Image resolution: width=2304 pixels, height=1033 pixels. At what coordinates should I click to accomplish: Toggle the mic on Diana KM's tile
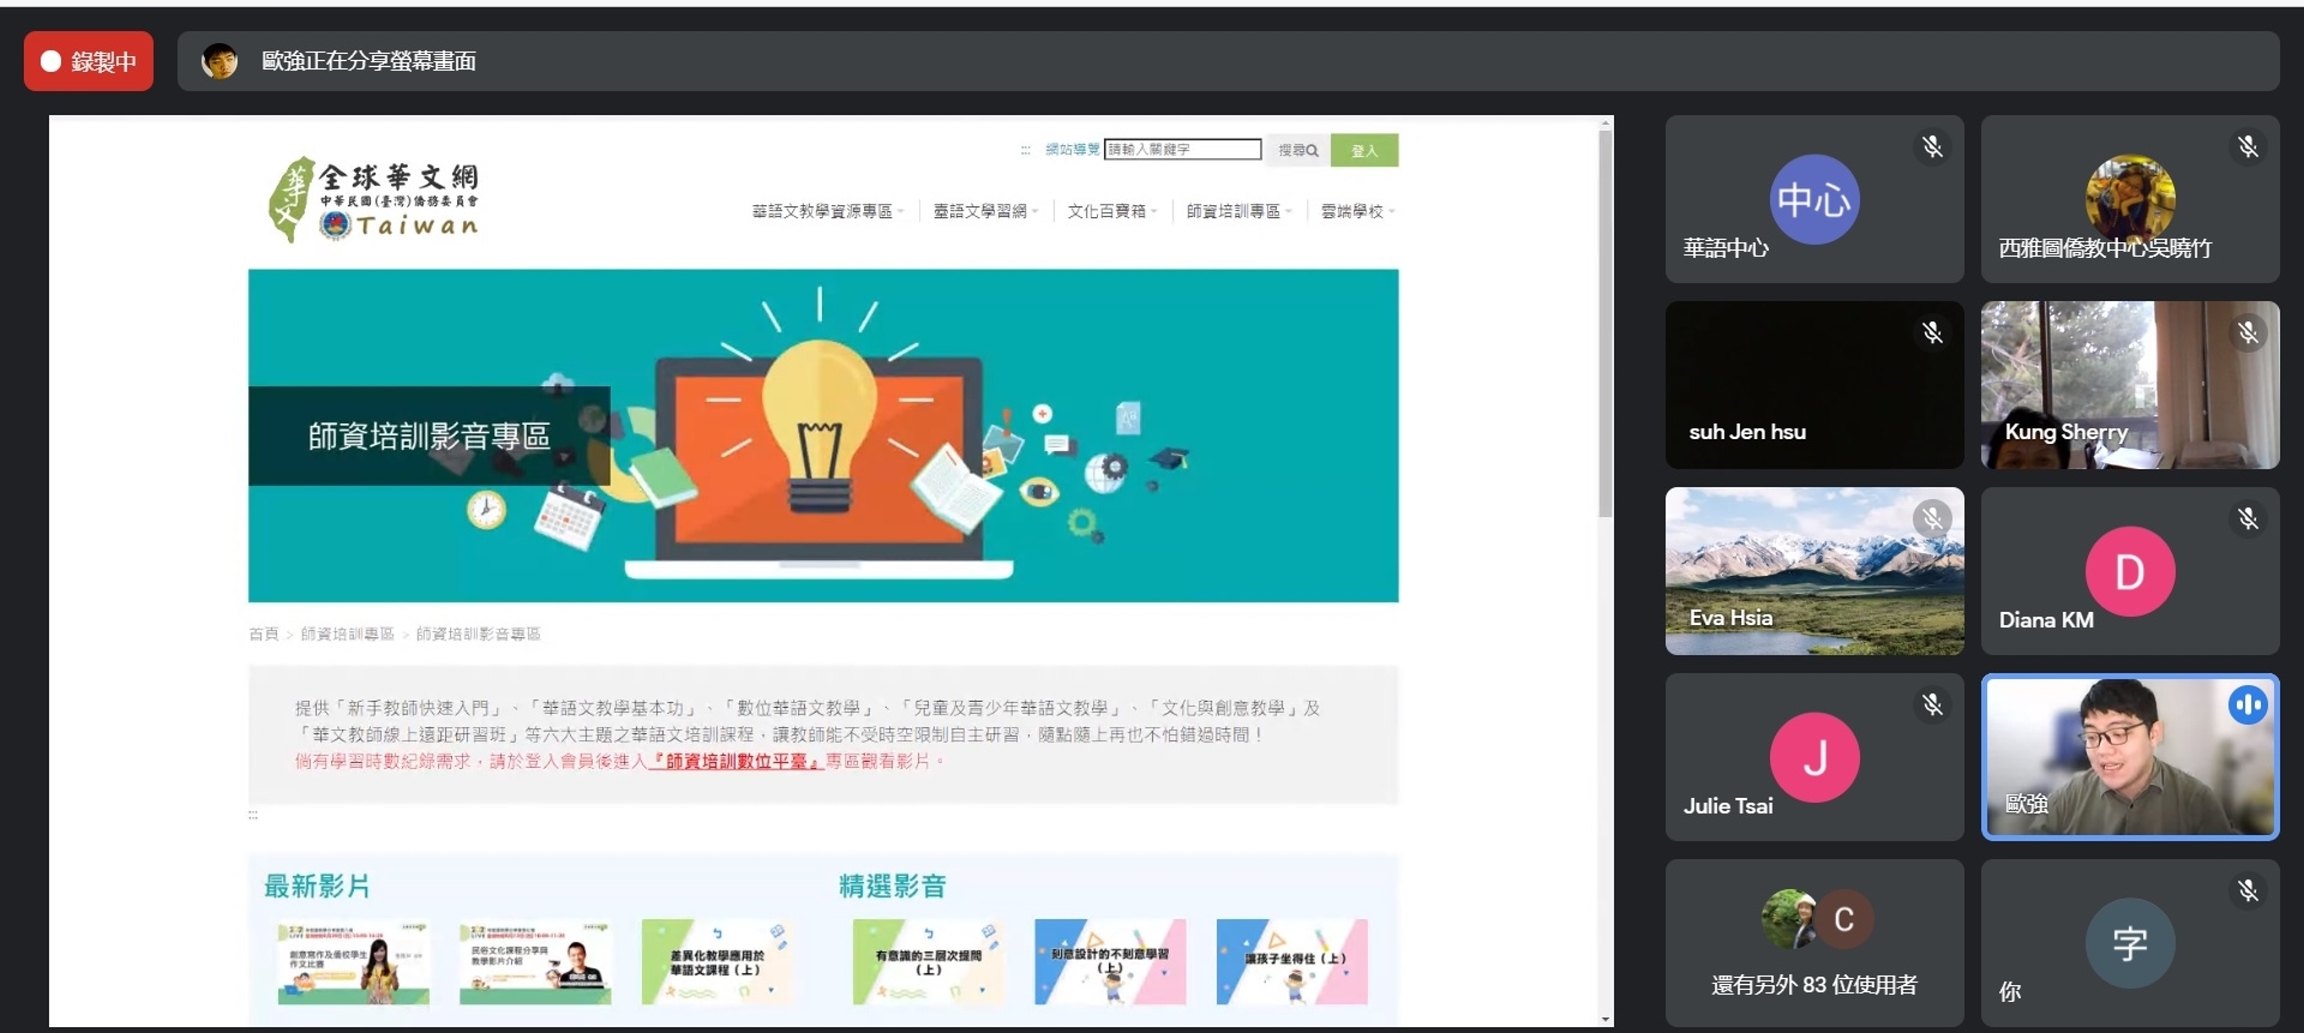click(x=2249, y=518)
